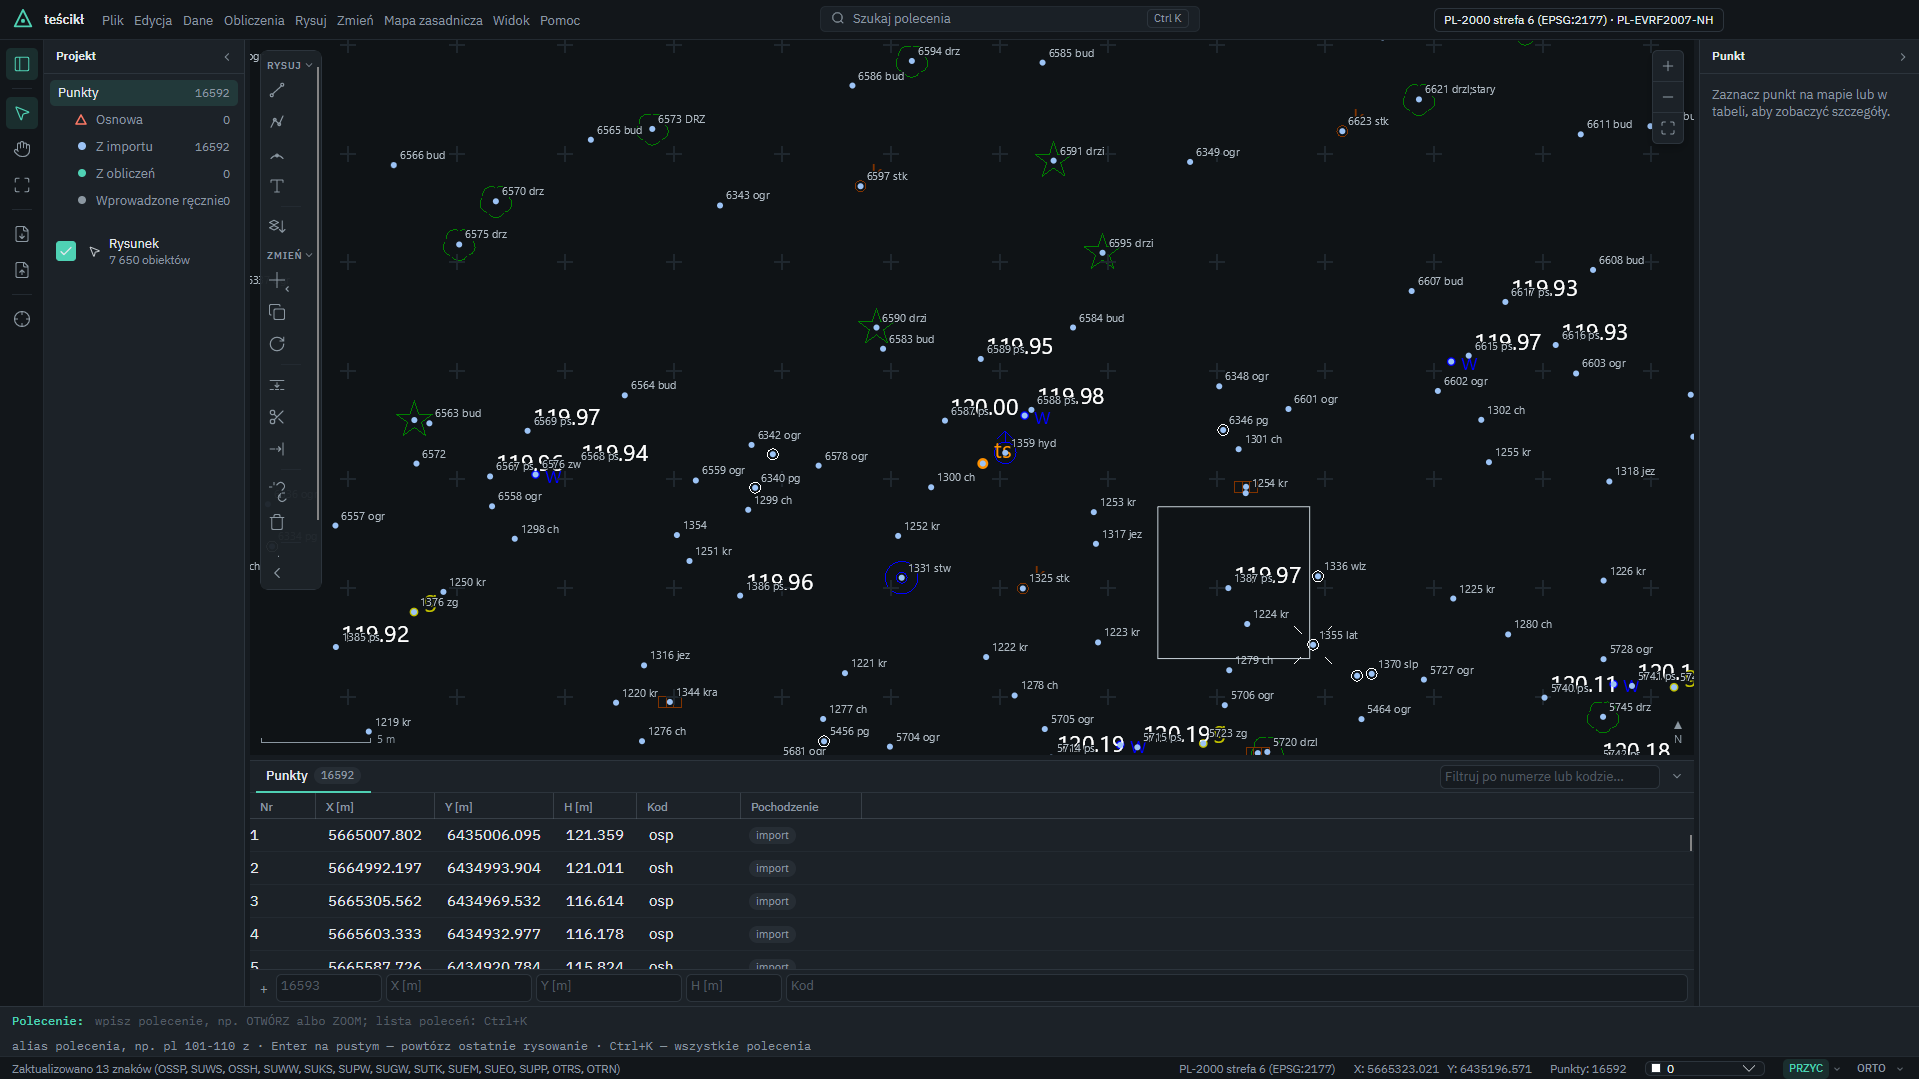Select the move tool under ZMIEŃ
Viewport: 1919px width, 1079px height.
click(x=278, y=281)
